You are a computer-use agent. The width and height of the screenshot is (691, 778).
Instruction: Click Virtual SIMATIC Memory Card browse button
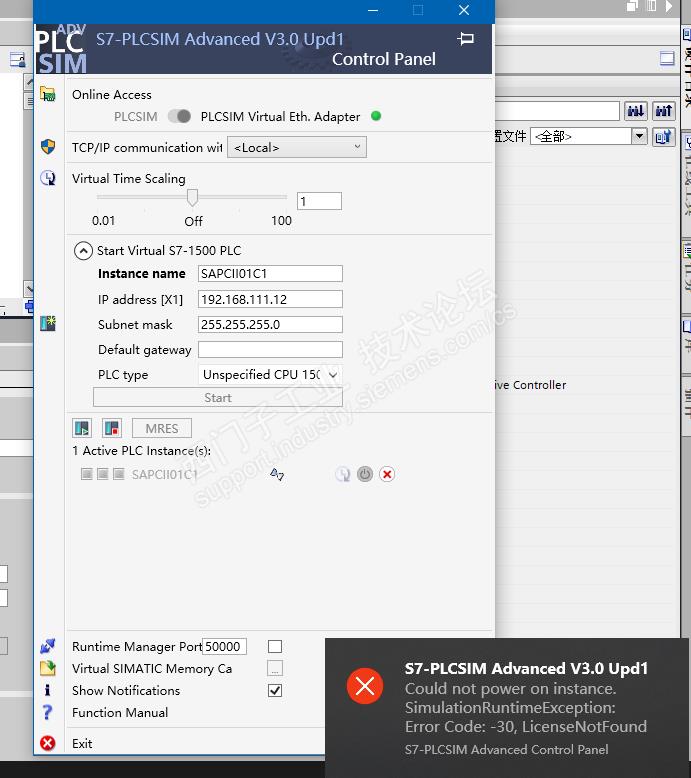pos(275,668)
